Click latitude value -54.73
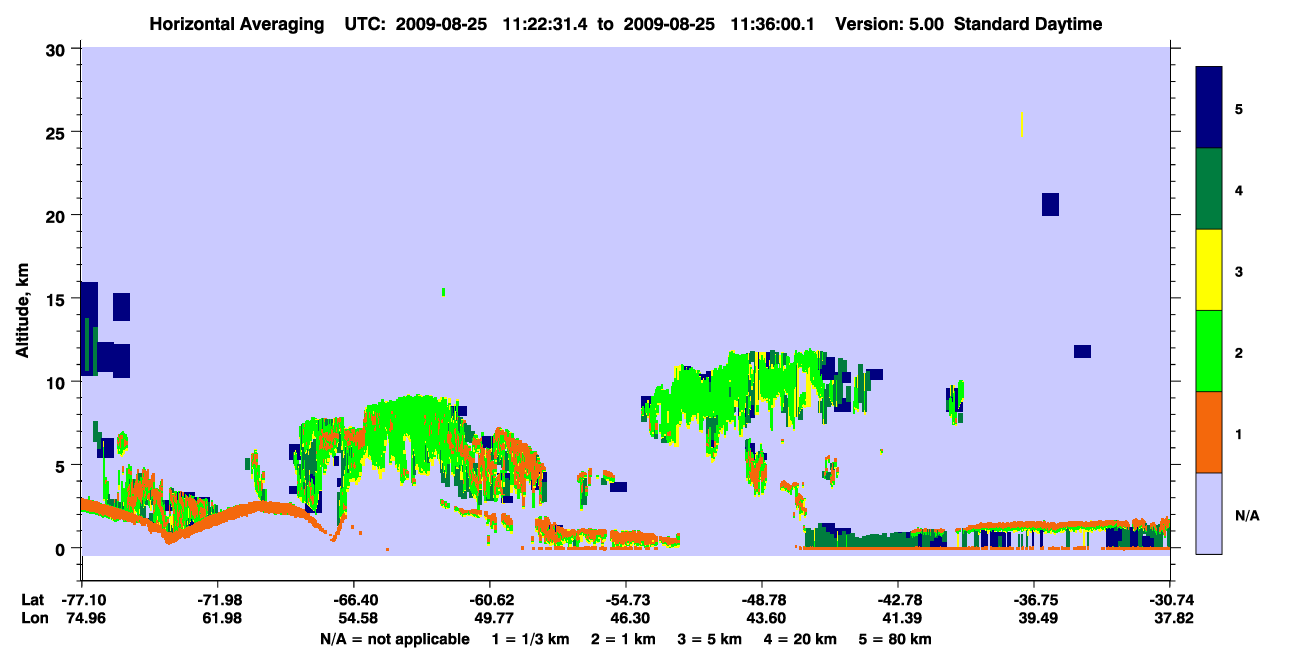Screen dimensions: 1300x667 pos(626,600)
